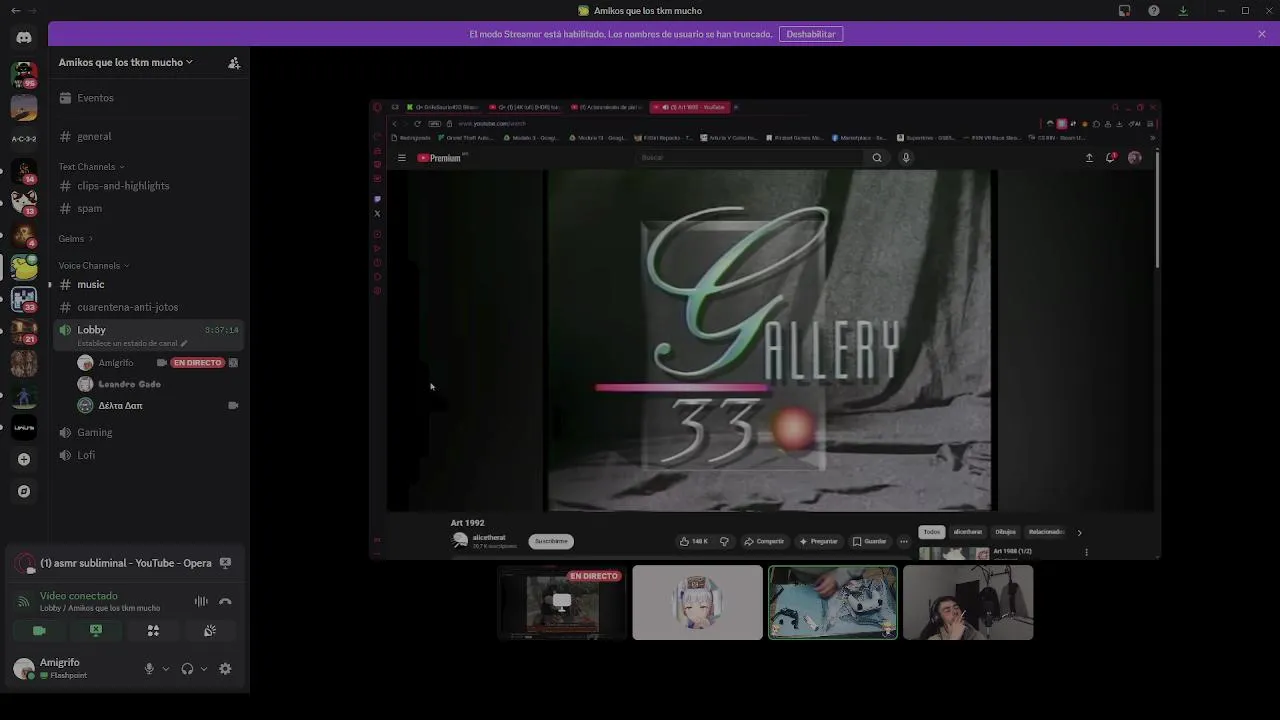Toggle screen share green button
Viewport: 1280px width, 720px height.
coord(96,631)
